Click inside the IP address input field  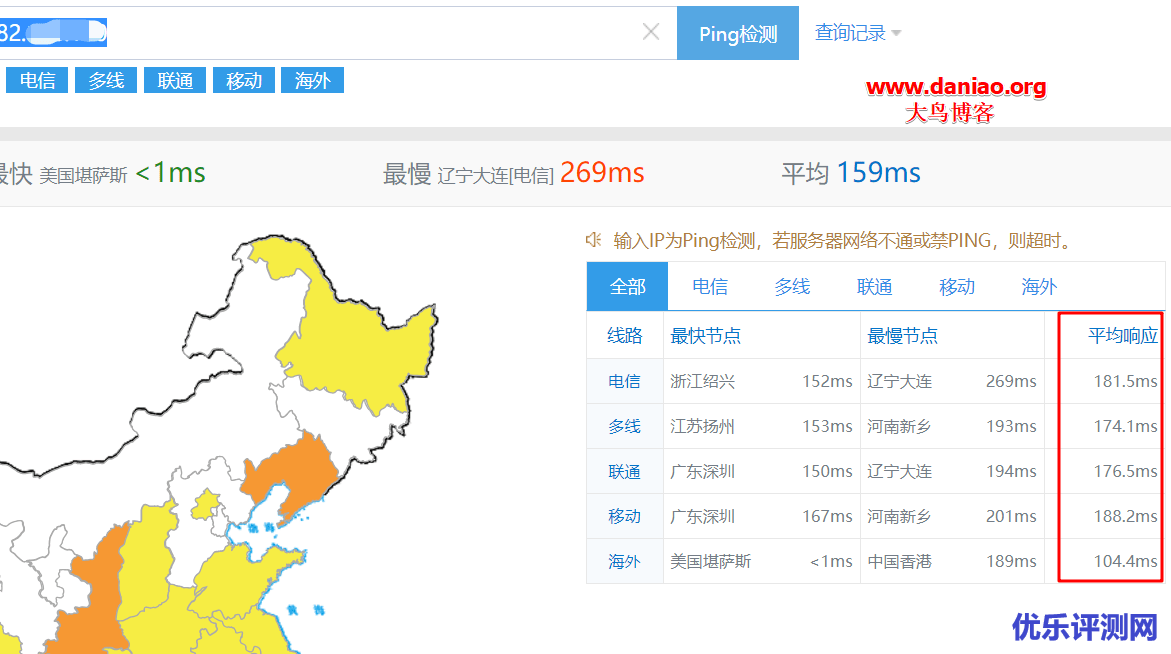pyautogui.click(x=300, y=33)
